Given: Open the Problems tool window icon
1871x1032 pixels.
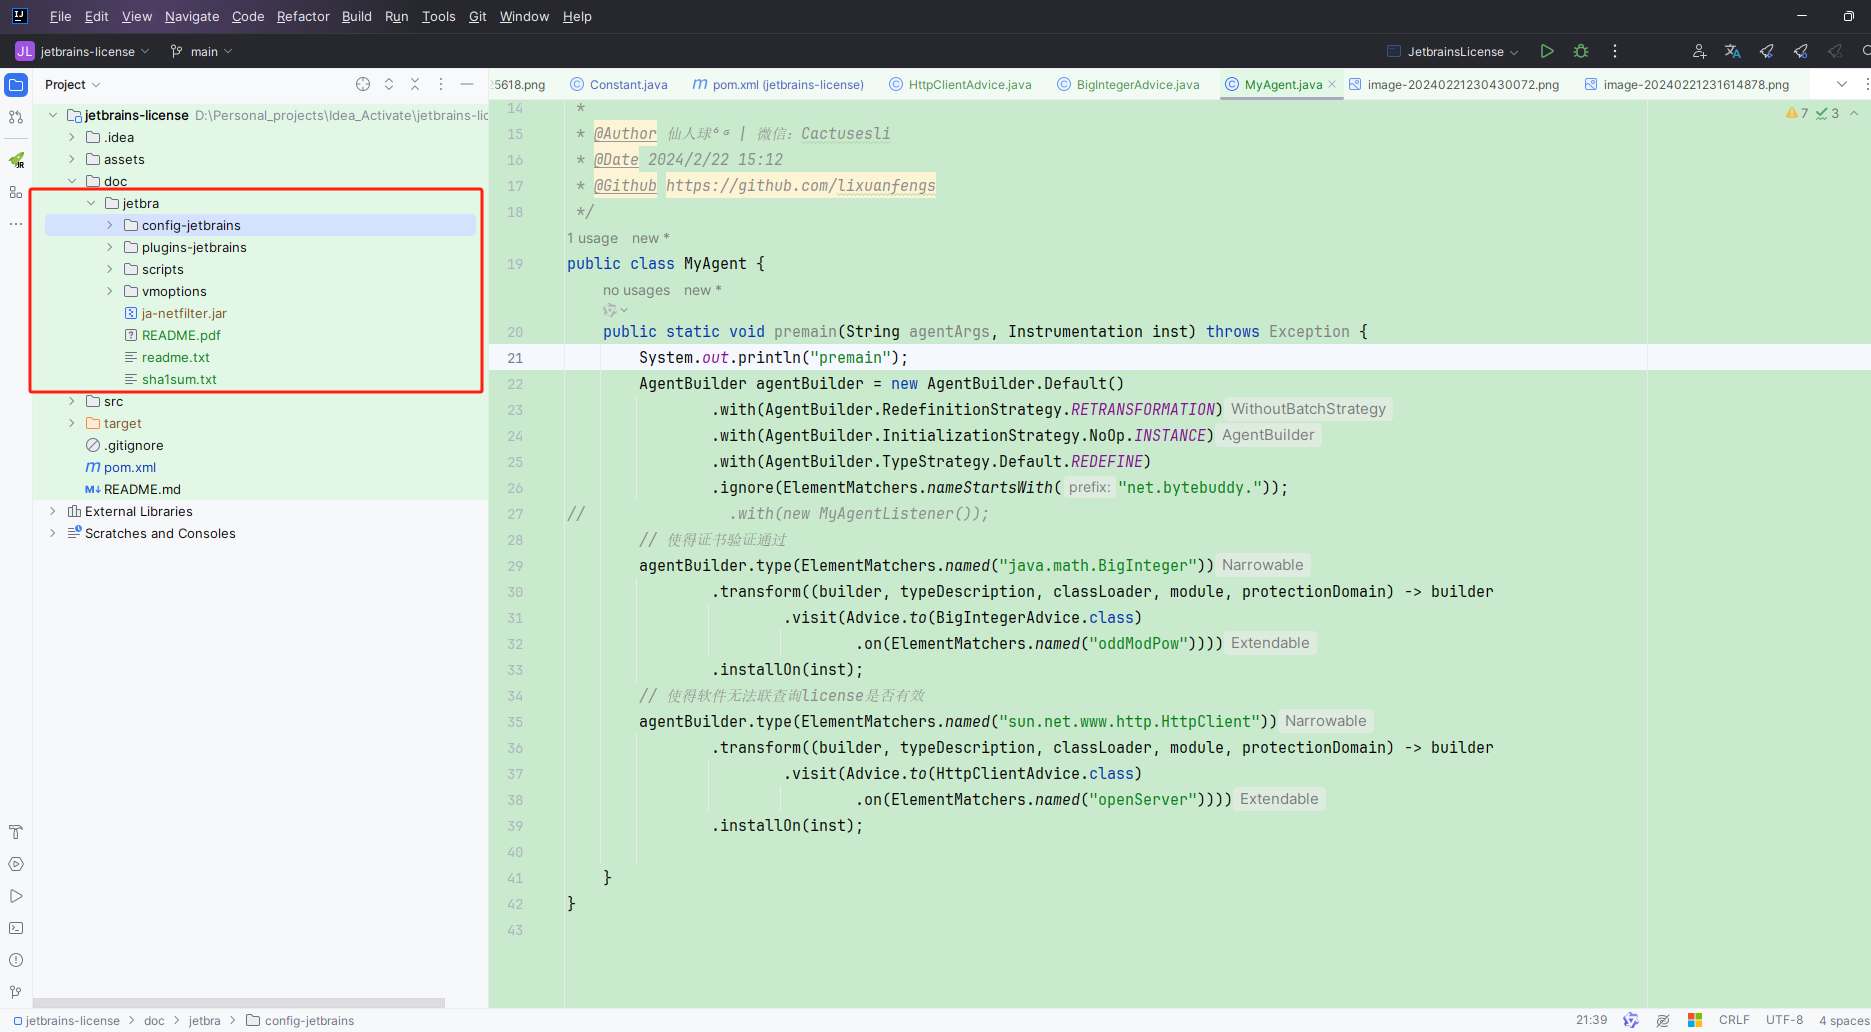Looking at the screenshot, I should pos(16,960).
